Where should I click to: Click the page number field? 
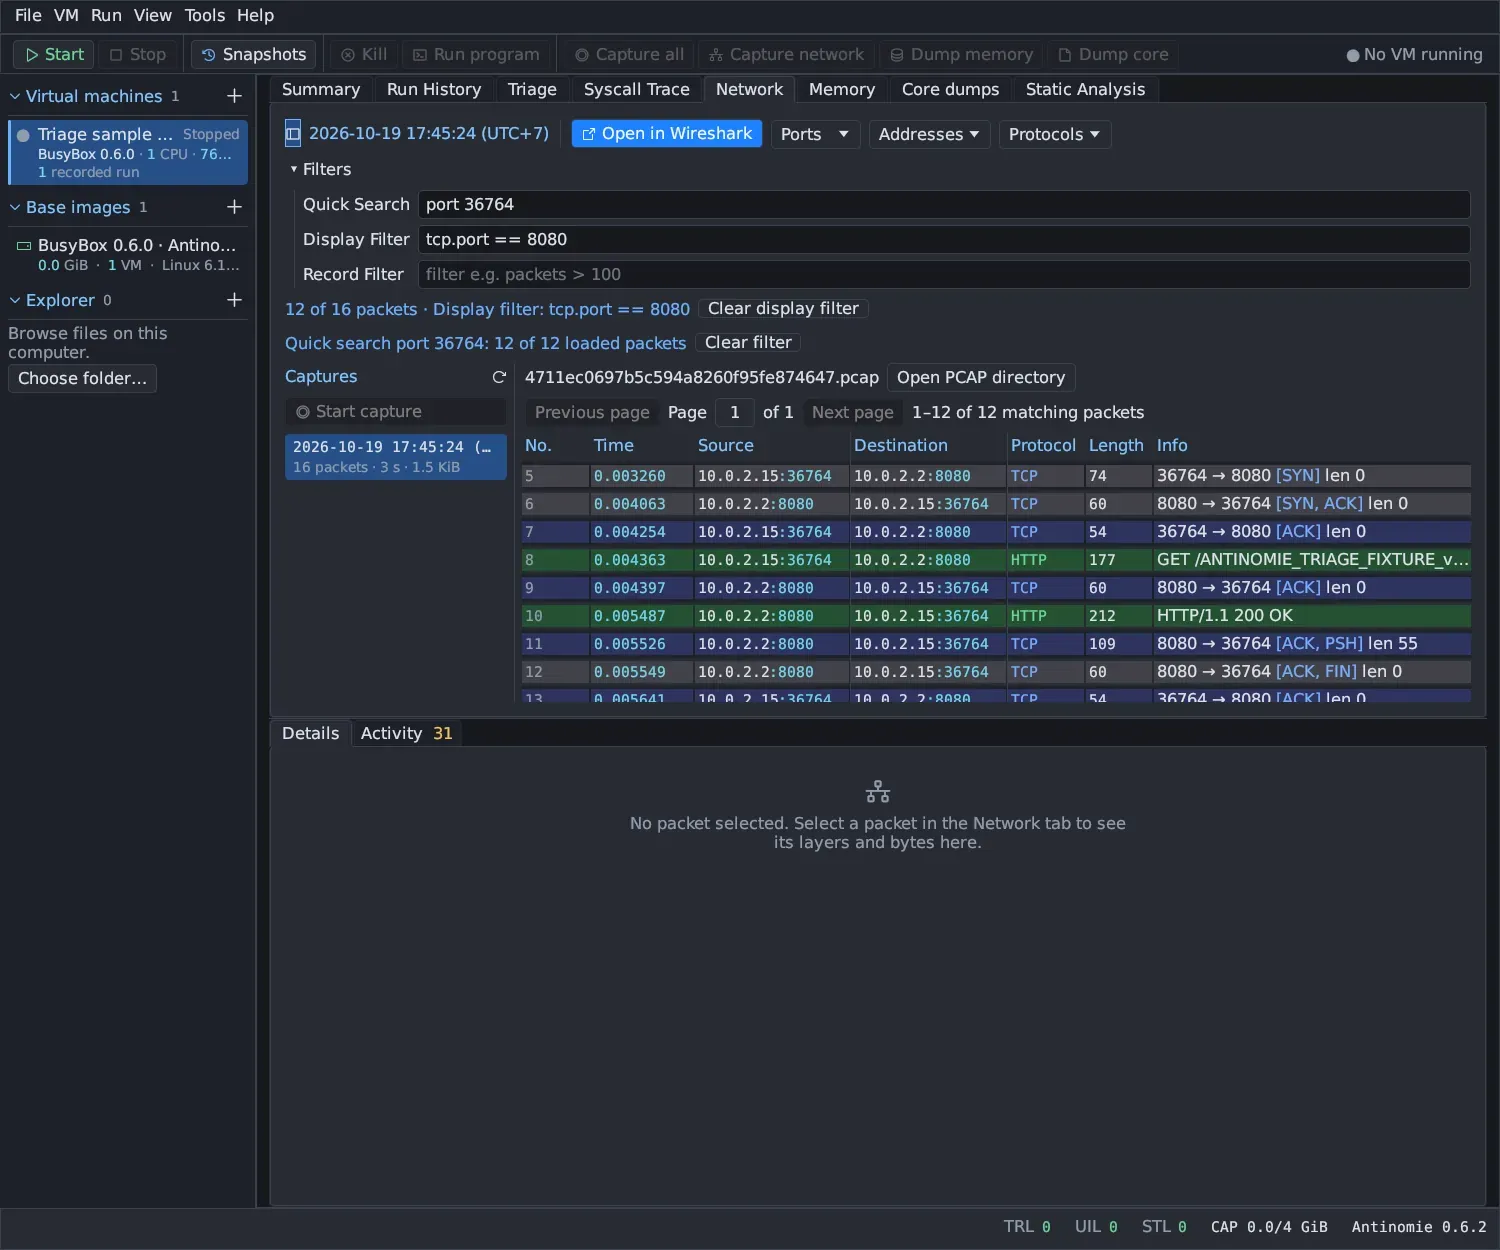tap(735, 412)
